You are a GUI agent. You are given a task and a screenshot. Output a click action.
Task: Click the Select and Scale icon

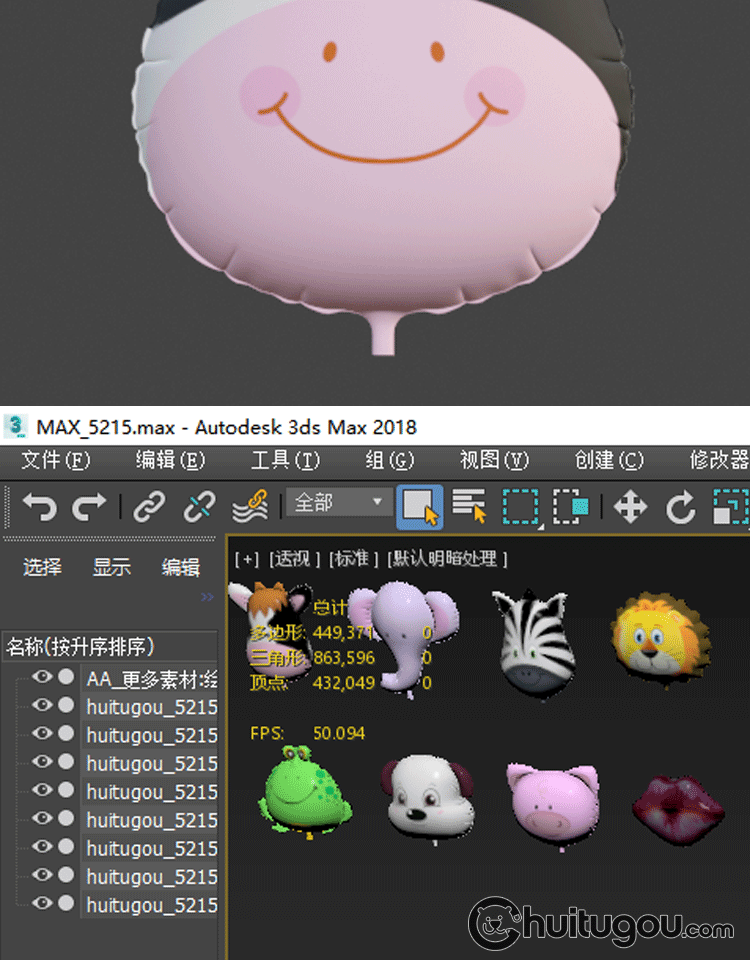(731, 507)
